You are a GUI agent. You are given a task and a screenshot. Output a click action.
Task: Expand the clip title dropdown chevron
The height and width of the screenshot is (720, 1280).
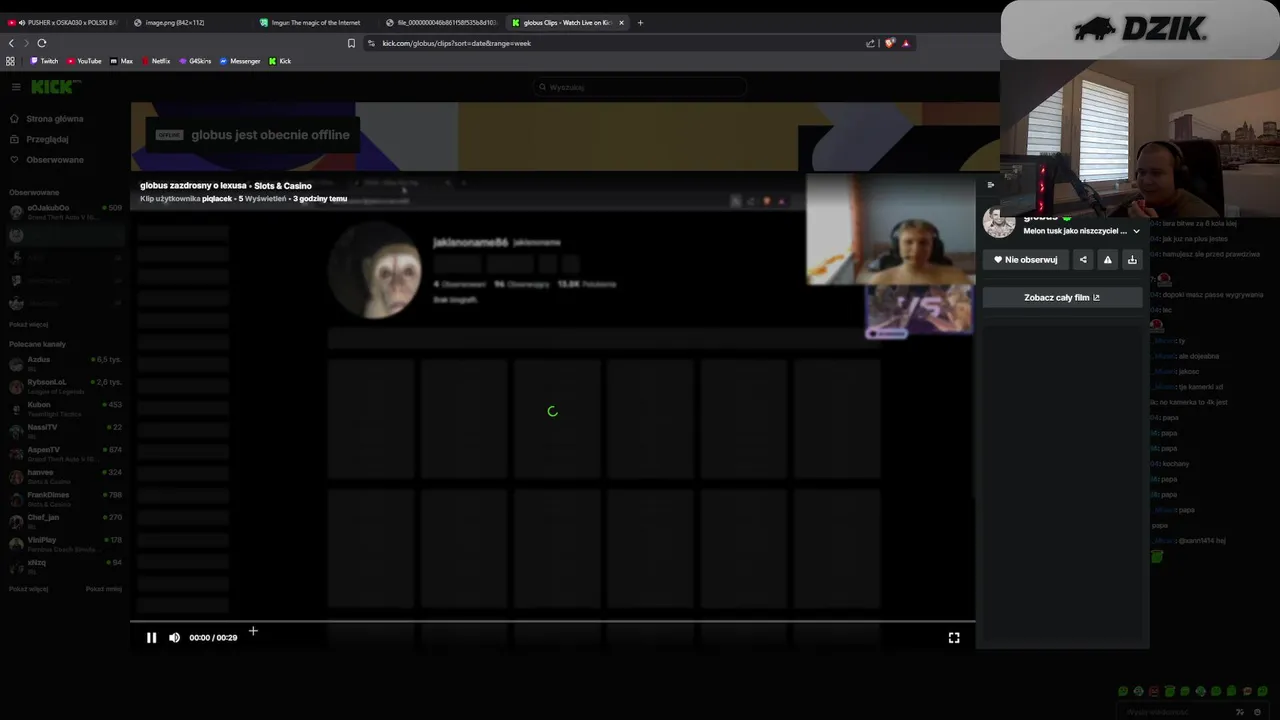[1136, 231]
